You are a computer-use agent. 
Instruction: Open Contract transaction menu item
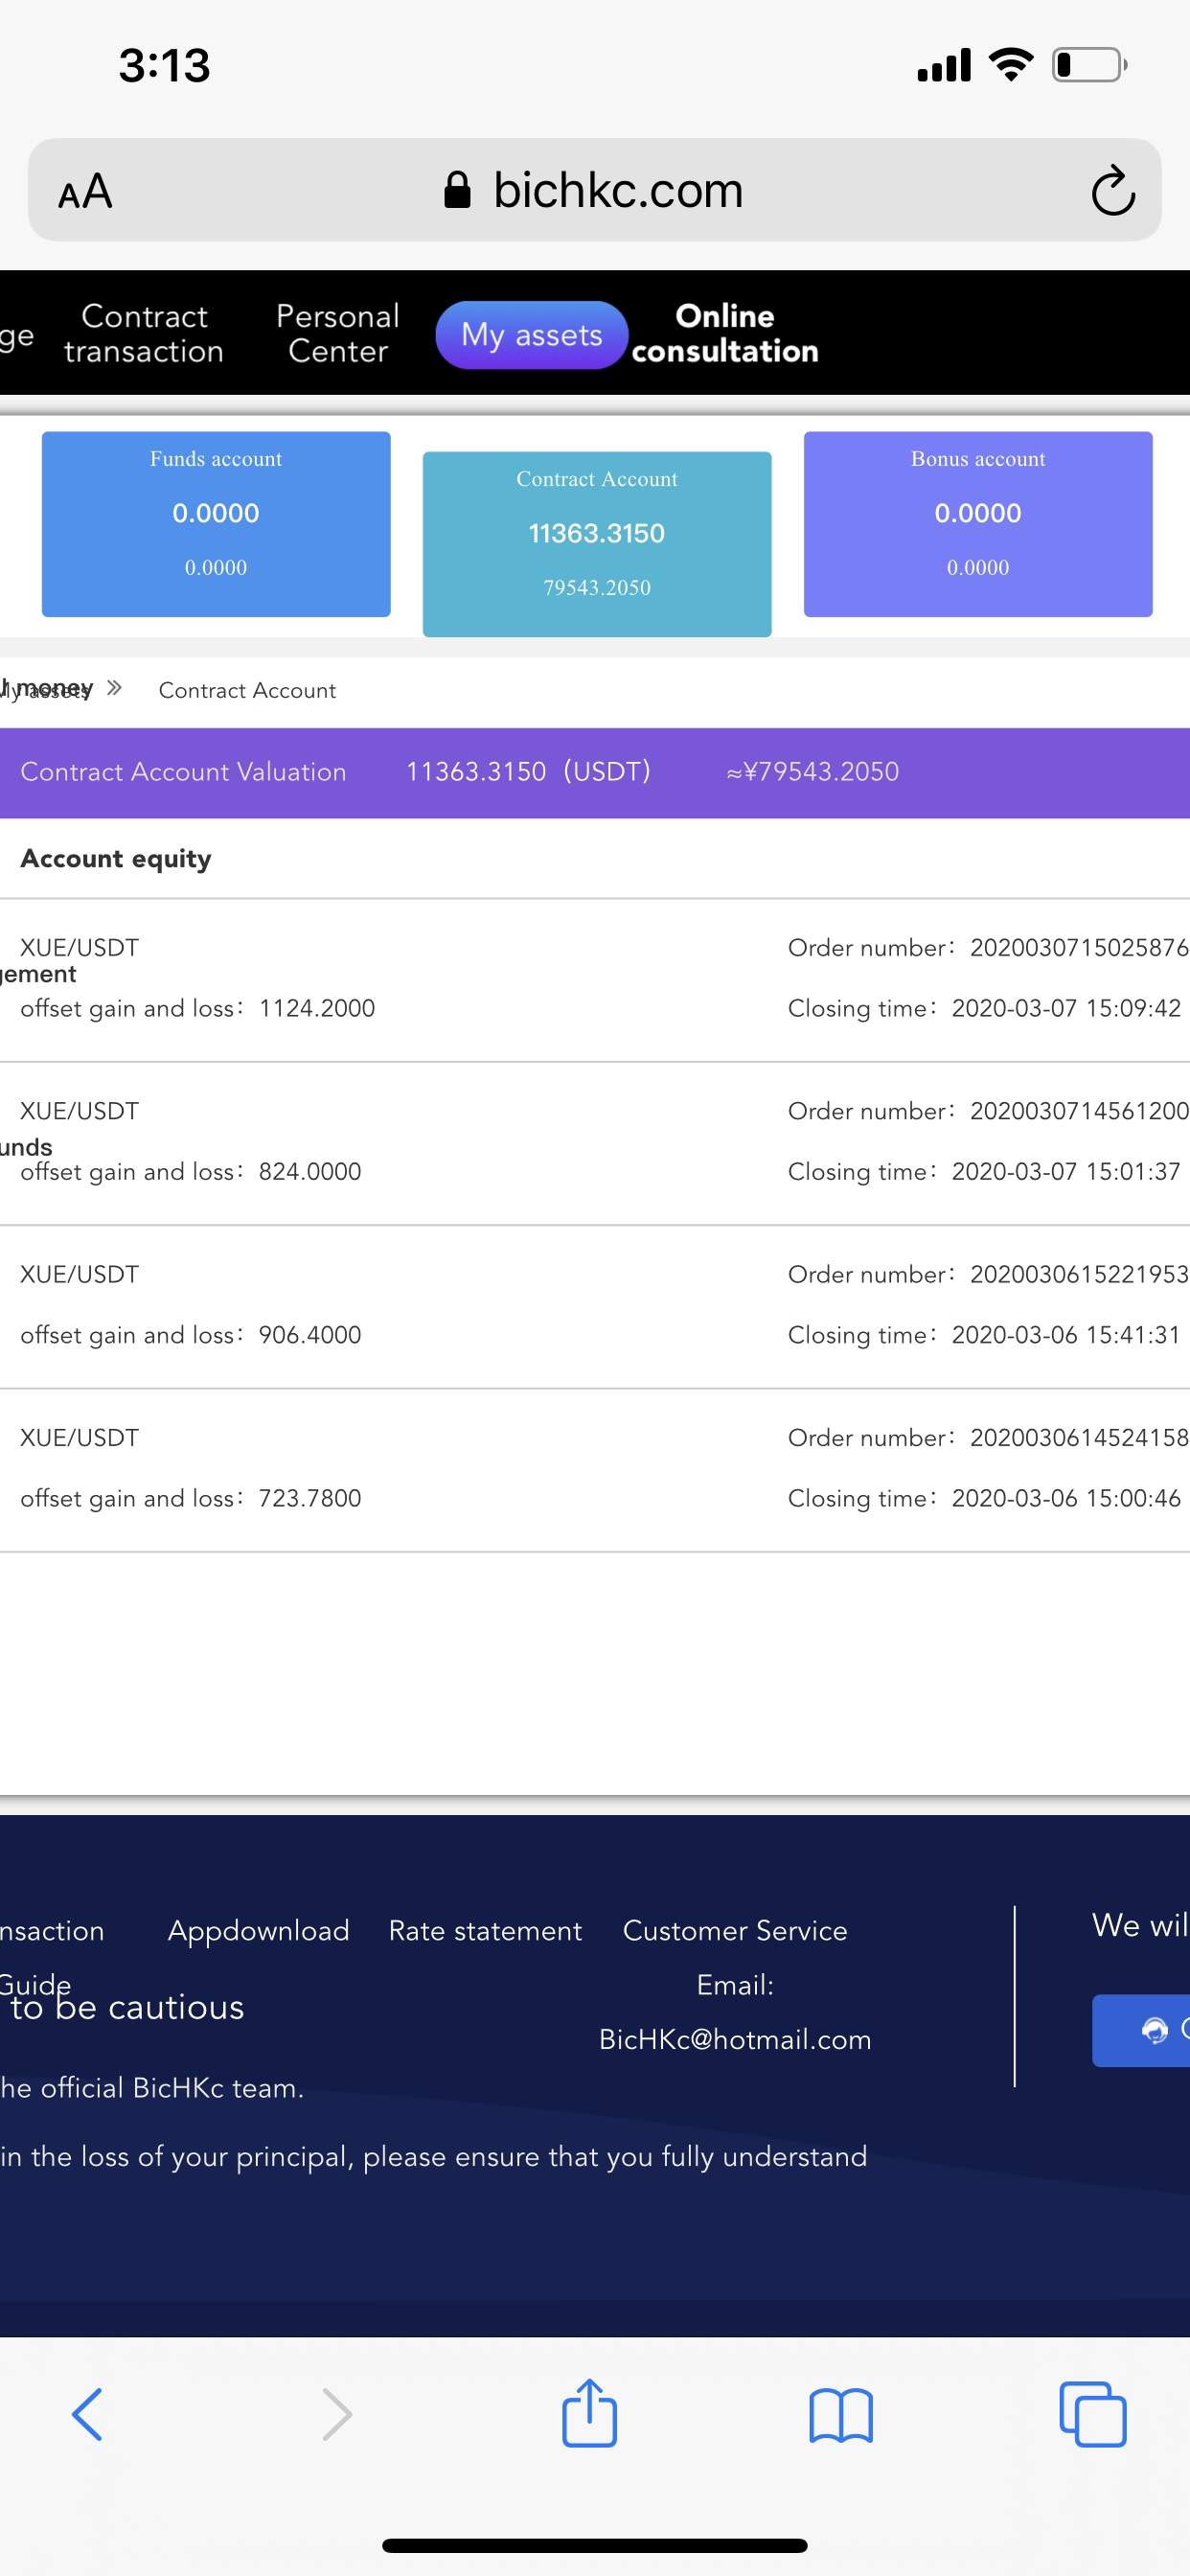[144, 334]
